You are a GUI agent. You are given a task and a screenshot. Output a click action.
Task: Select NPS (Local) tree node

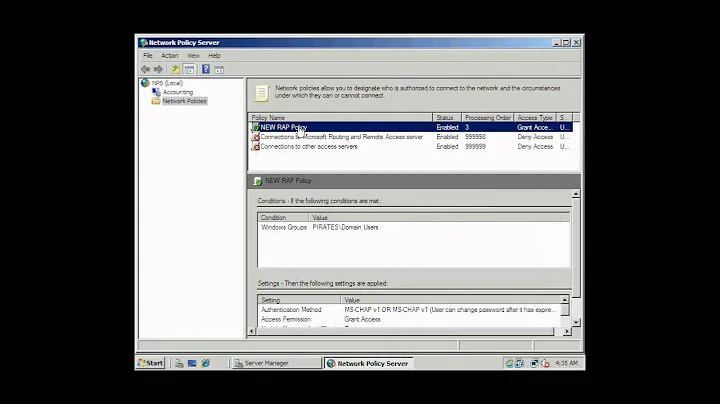[167, 83]
